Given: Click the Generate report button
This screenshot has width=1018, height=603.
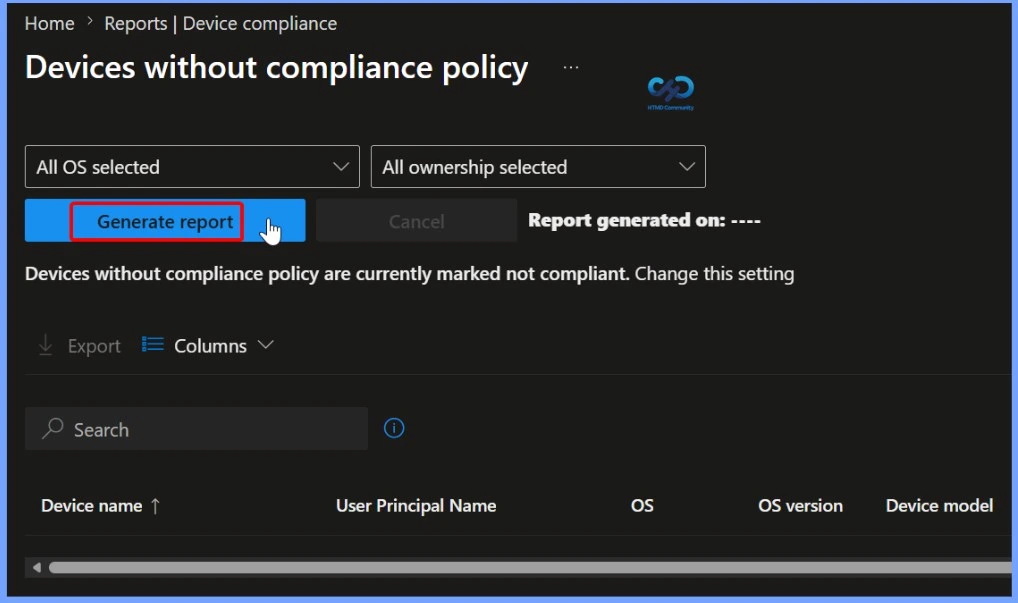Looking at the screenshot, I should click(x=165, y=221).
